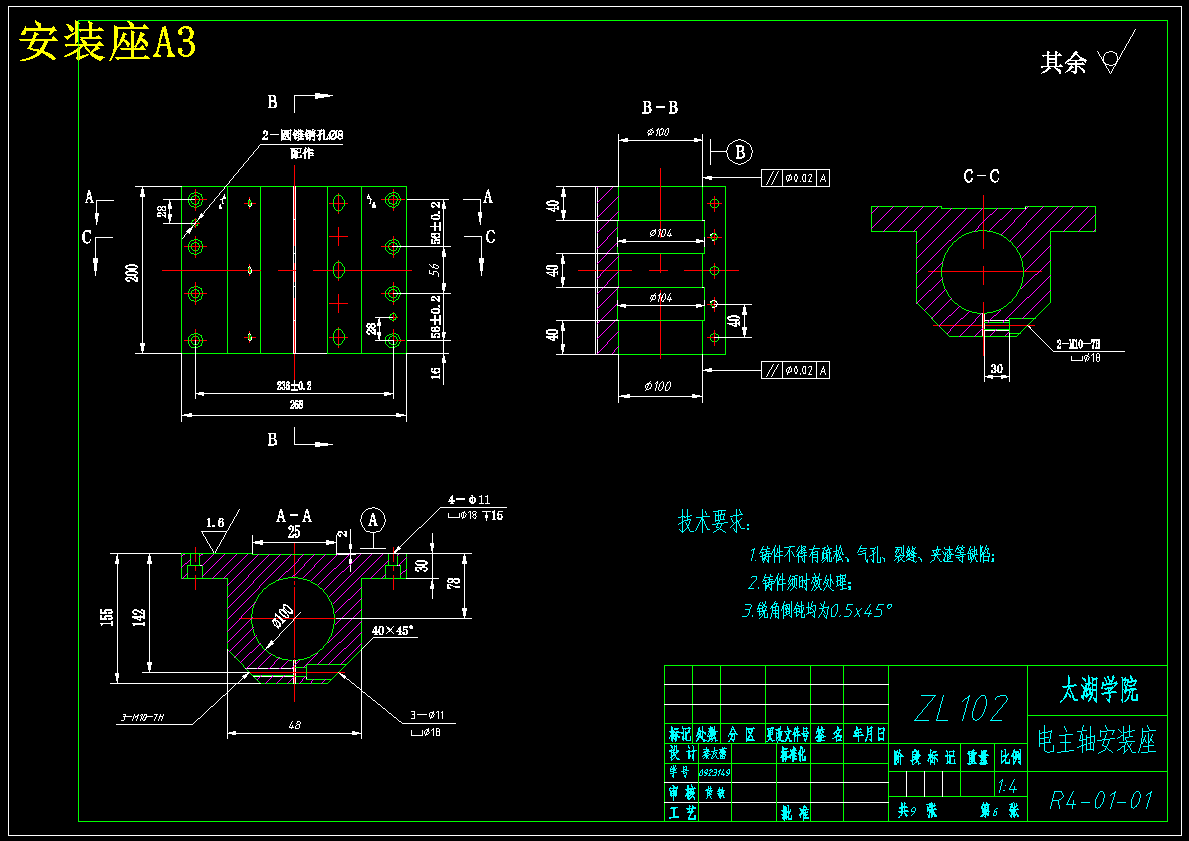The width and height of the screenshot is (1189, 841).
Task: Select the "审核" title block label
Action: coord(683,792)
